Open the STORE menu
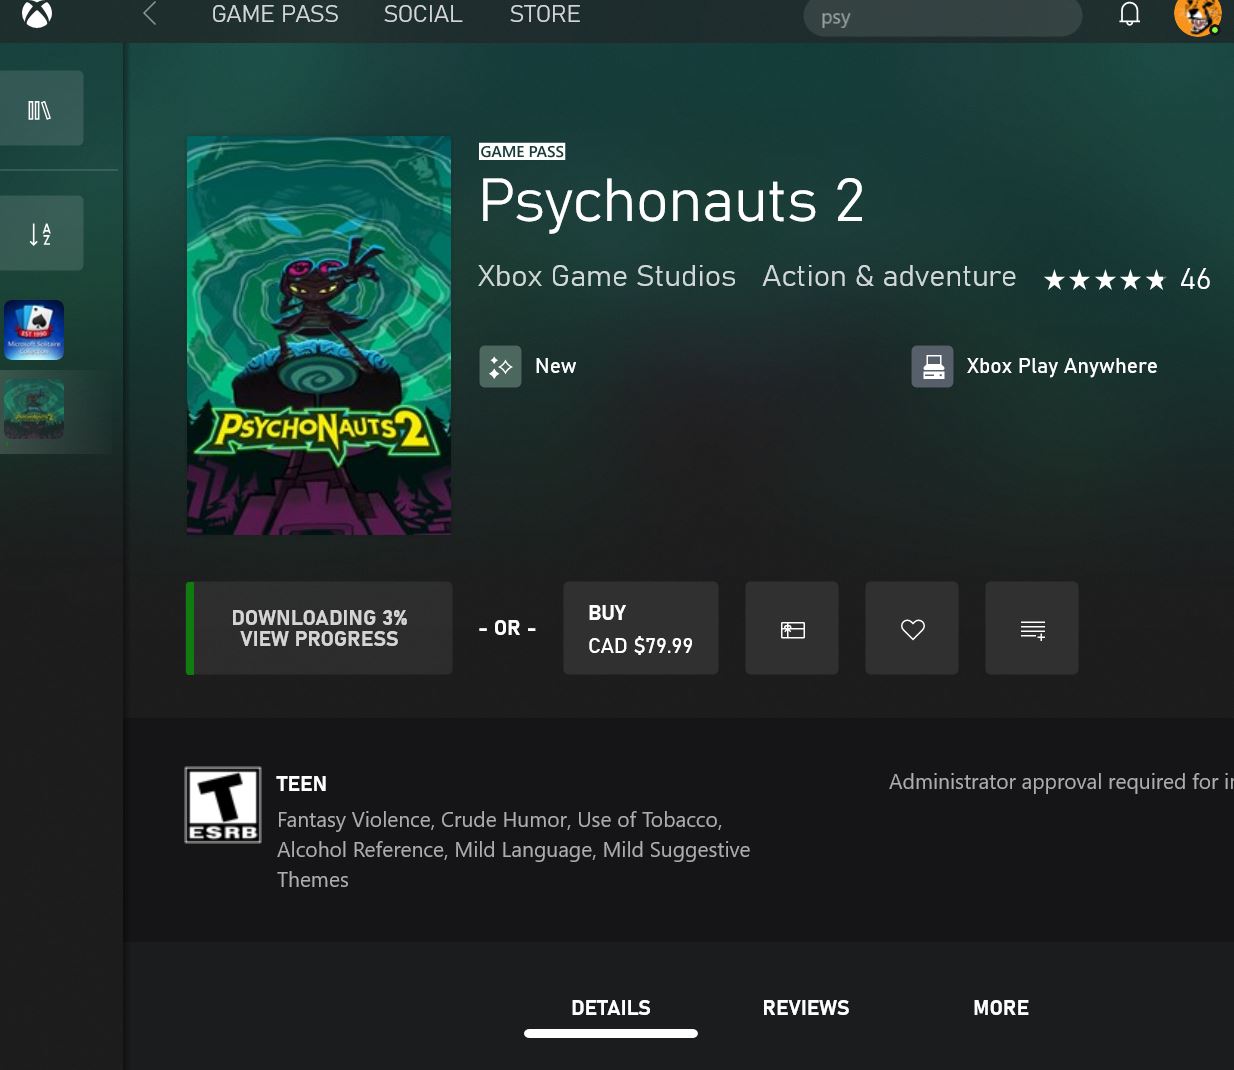The width and height of the screenshot is (1234, 1070). click(545, 14)
